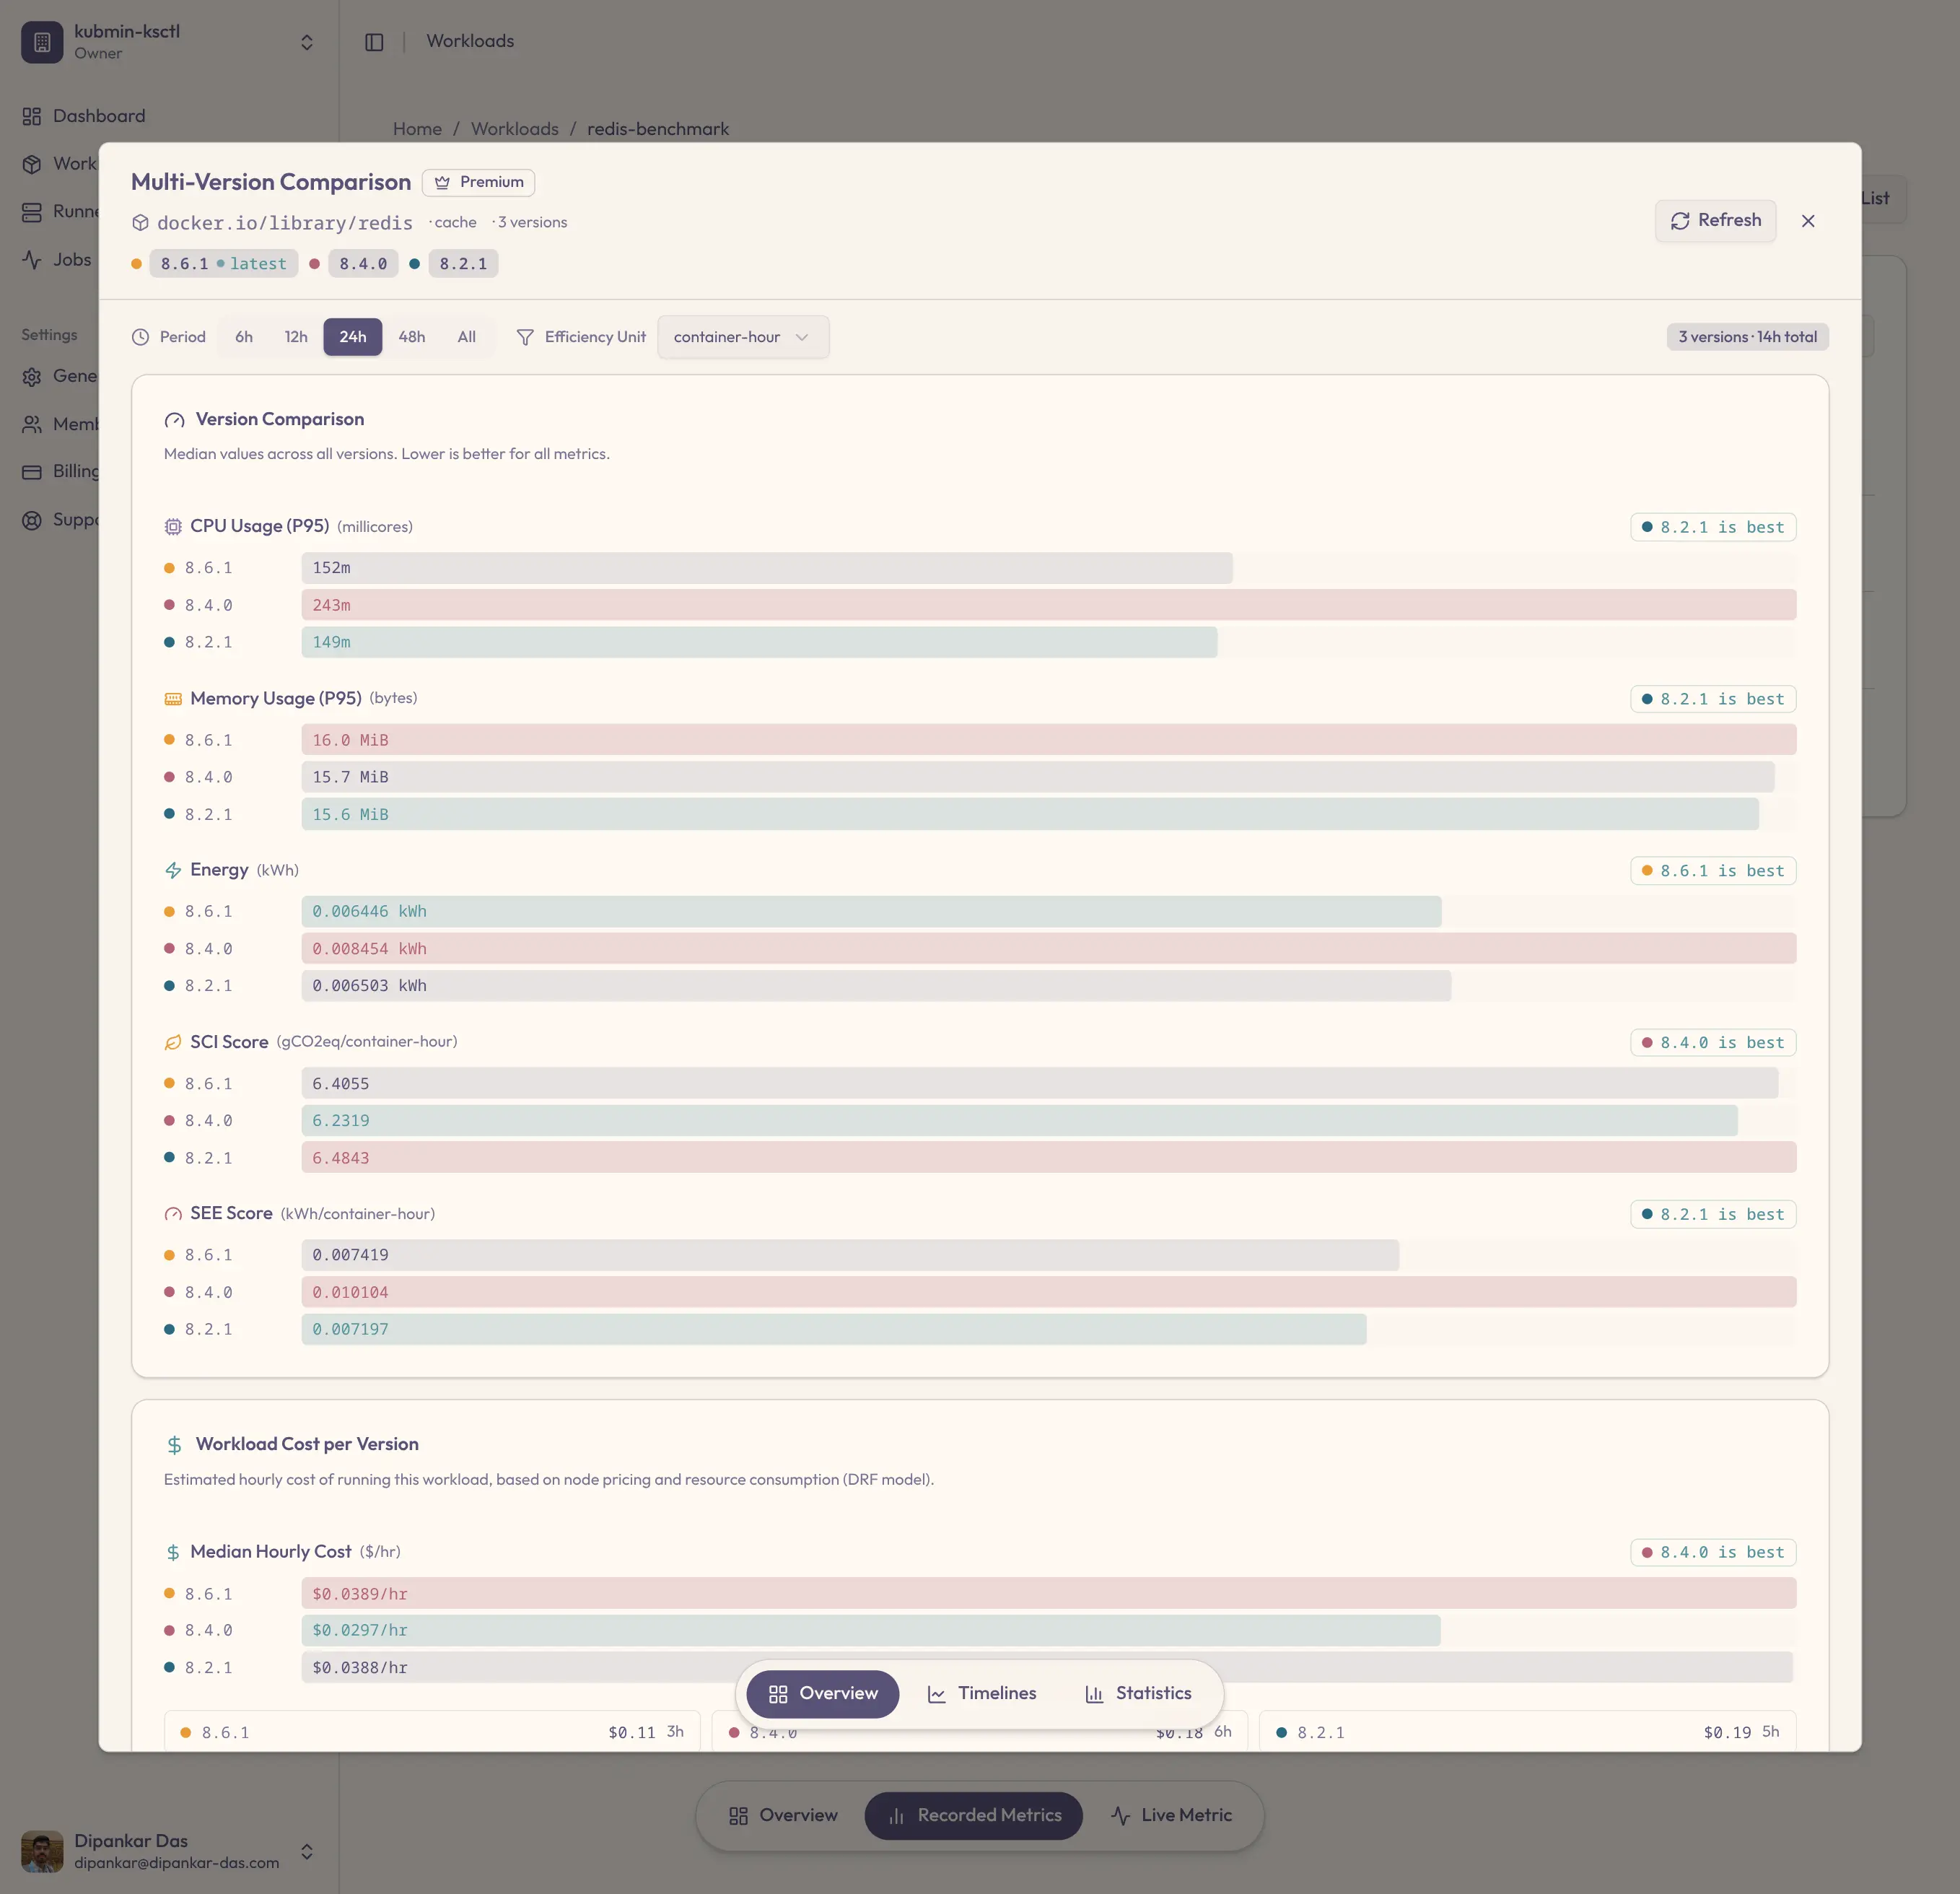Click the 3 versions · 14h total badge
1960x1894 pixels.
click(1747, 337)
